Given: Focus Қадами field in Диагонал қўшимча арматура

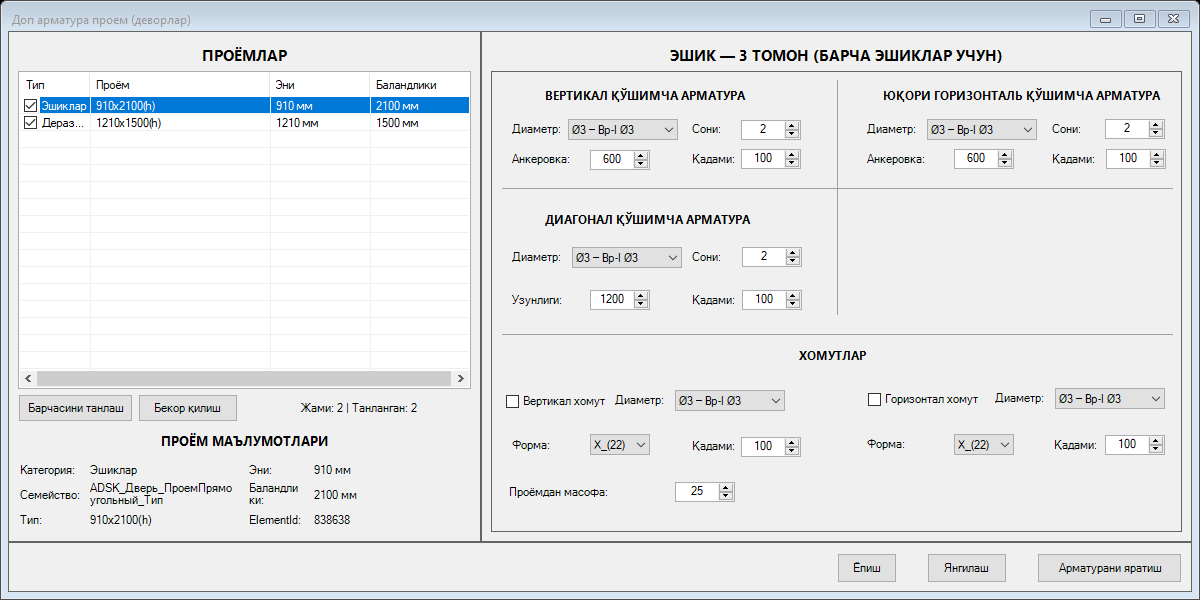Looking at the screenshot, I should [x=764, y=299].
